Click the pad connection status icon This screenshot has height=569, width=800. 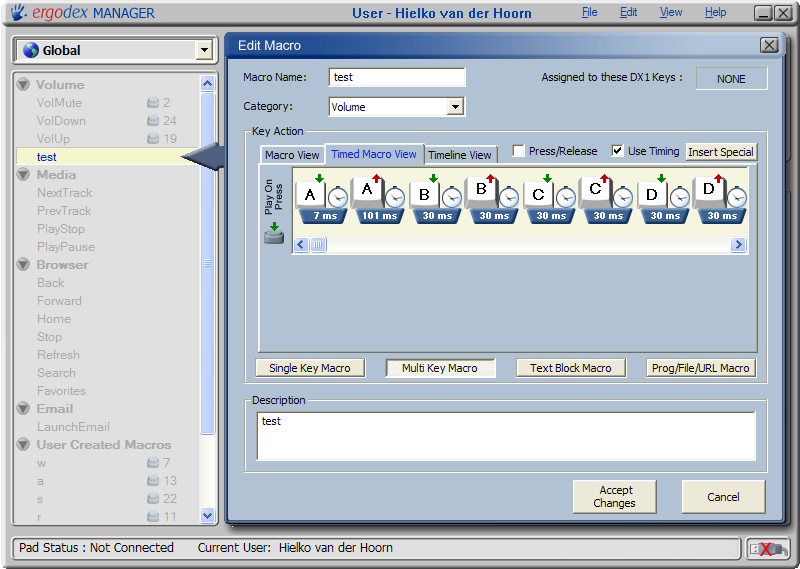(768, 549)
